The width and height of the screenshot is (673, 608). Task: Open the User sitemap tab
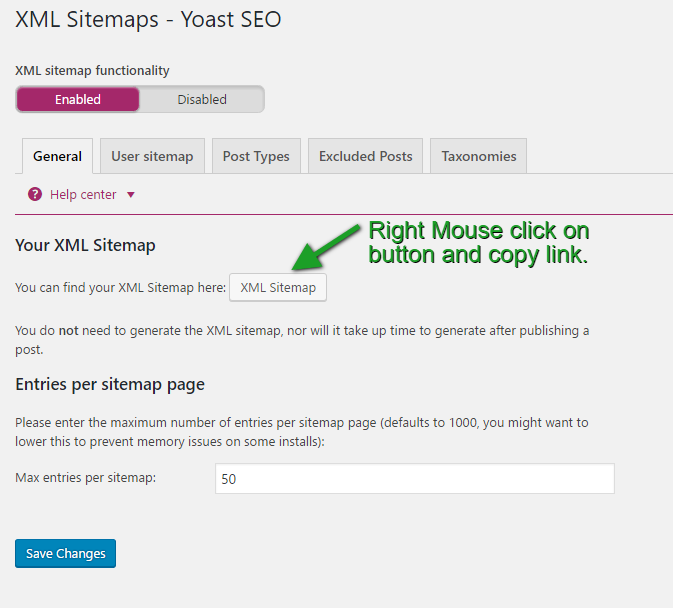click(x=152, y=156)
